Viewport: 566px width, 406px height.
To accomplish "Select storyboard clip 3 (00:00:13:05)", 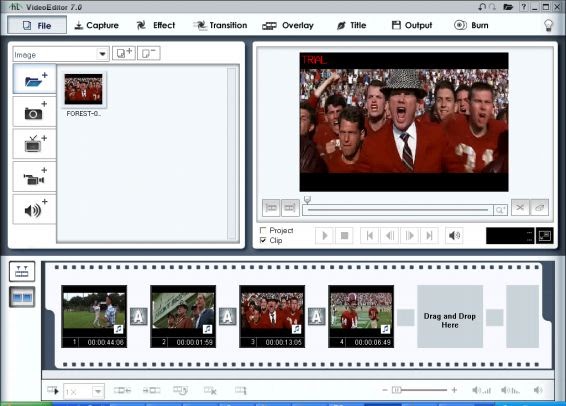I will click(x=272, y=316).
